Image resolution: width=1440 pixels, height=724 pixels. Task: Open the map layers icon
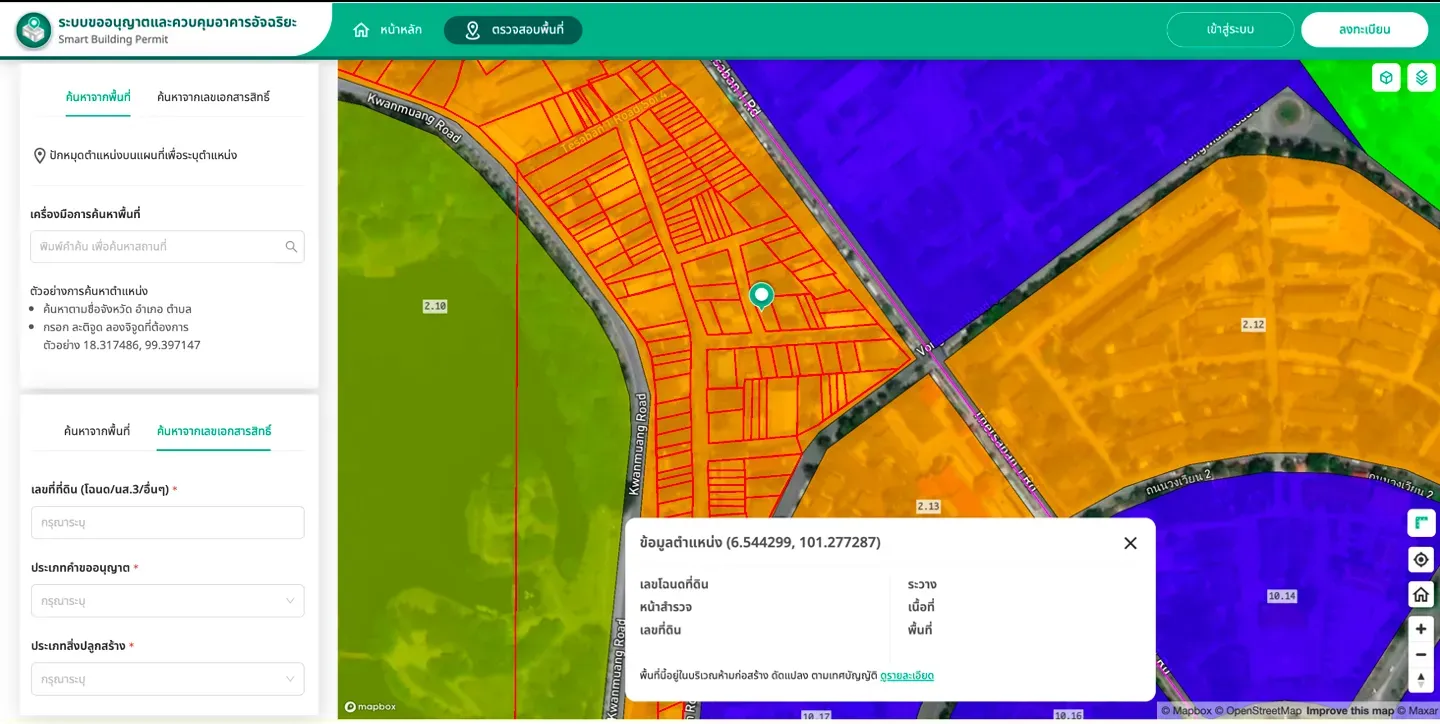1421,77
